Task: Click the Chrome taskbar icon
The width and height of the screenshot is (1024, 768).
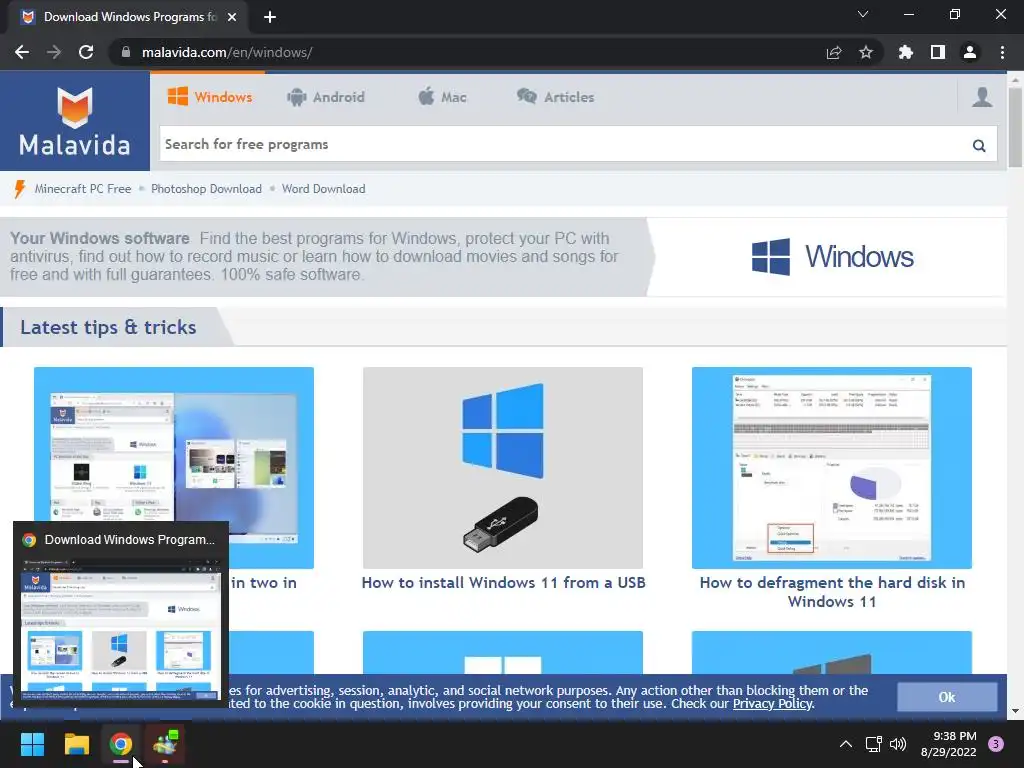Action: pos(121,744)
